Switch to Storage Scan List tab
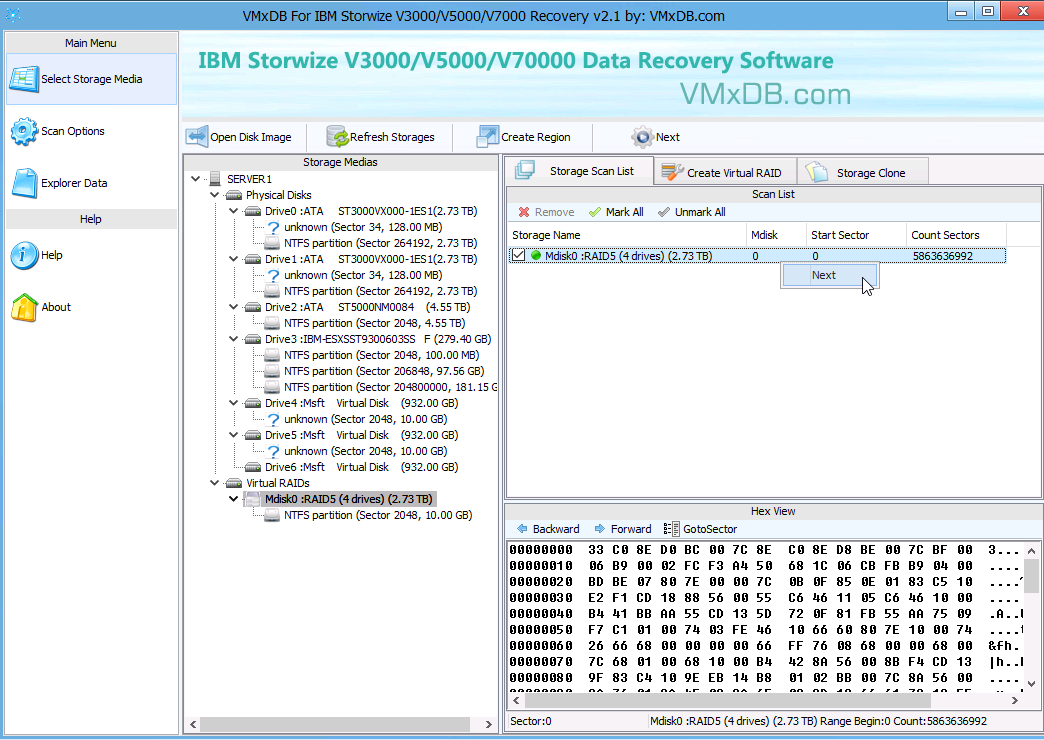This screenshot has width=1044, height=740. (x=579, y=171)
